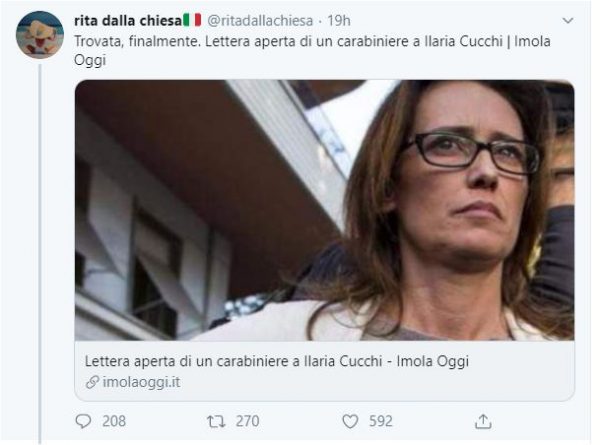Click the 592 likes count

[381, 421]
